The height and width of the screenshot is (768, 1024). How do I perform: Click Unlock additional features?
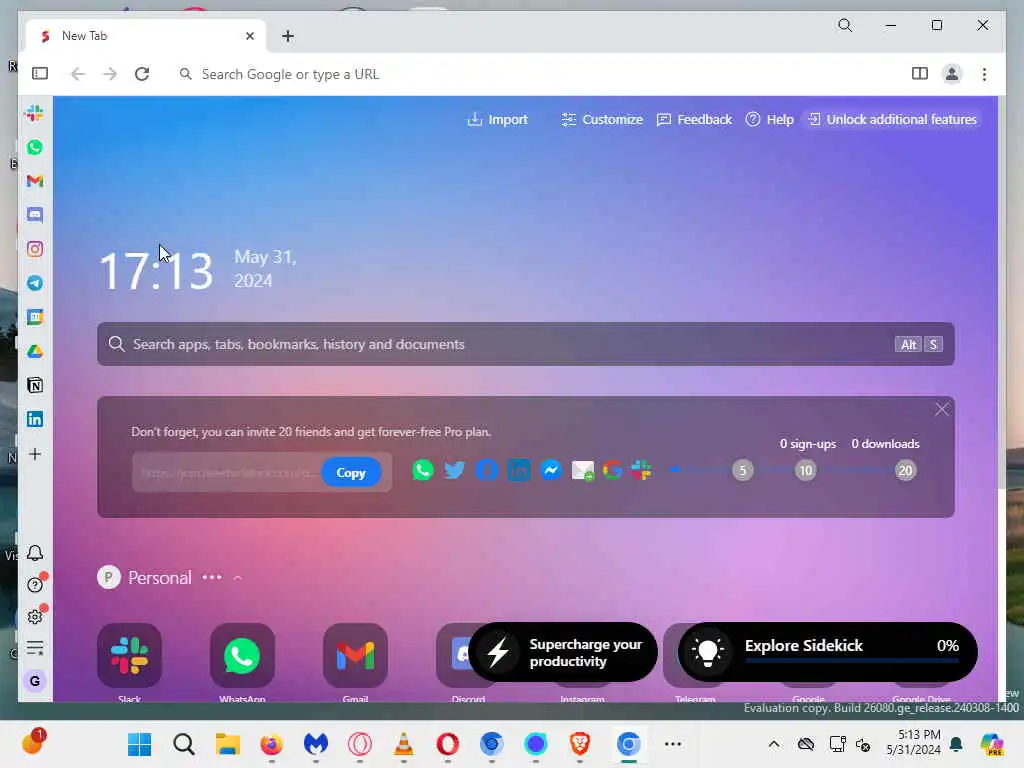coord(893,120)
